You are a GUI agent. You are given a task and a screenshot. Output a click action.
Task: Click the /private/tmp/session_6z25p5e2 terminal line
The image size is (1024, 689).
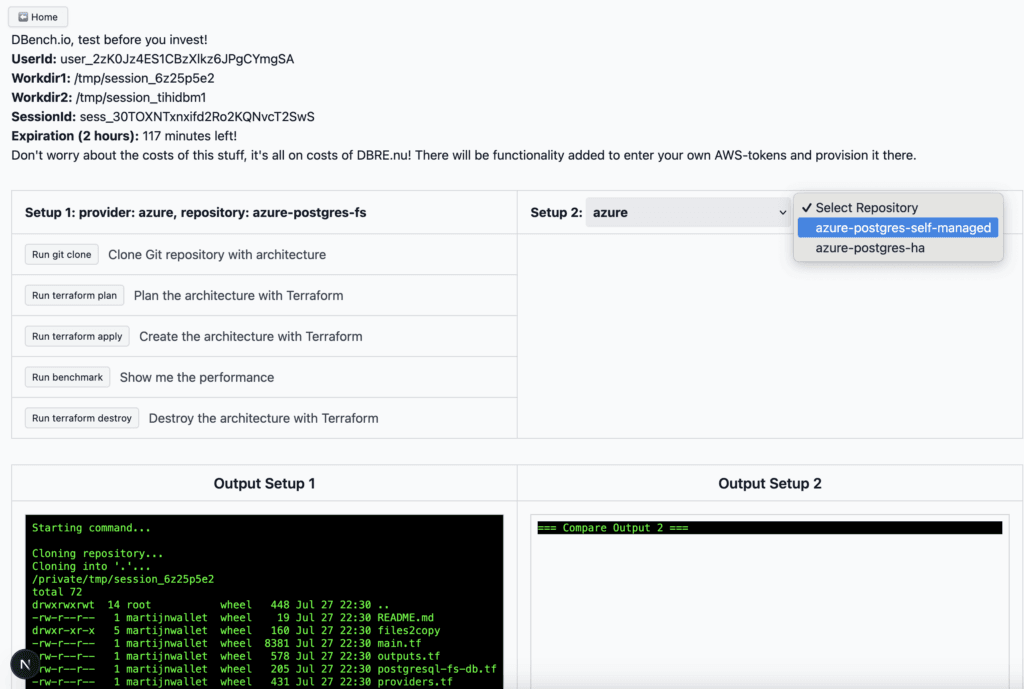pos(123,579)
